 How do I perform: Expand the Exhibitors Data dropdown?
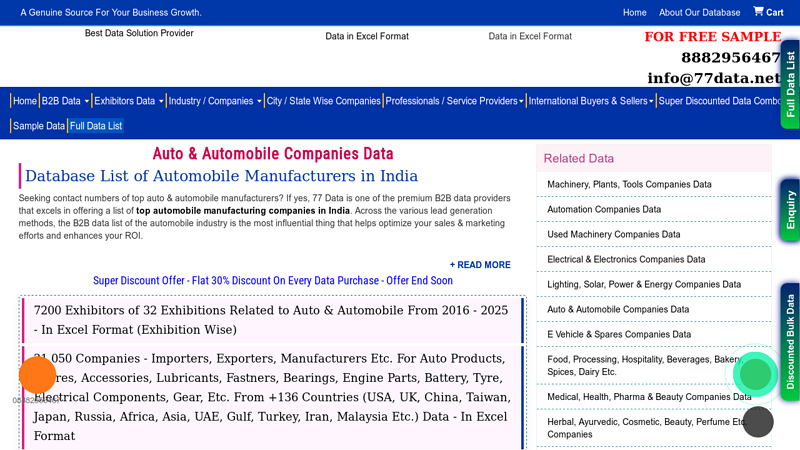point(129,101)
